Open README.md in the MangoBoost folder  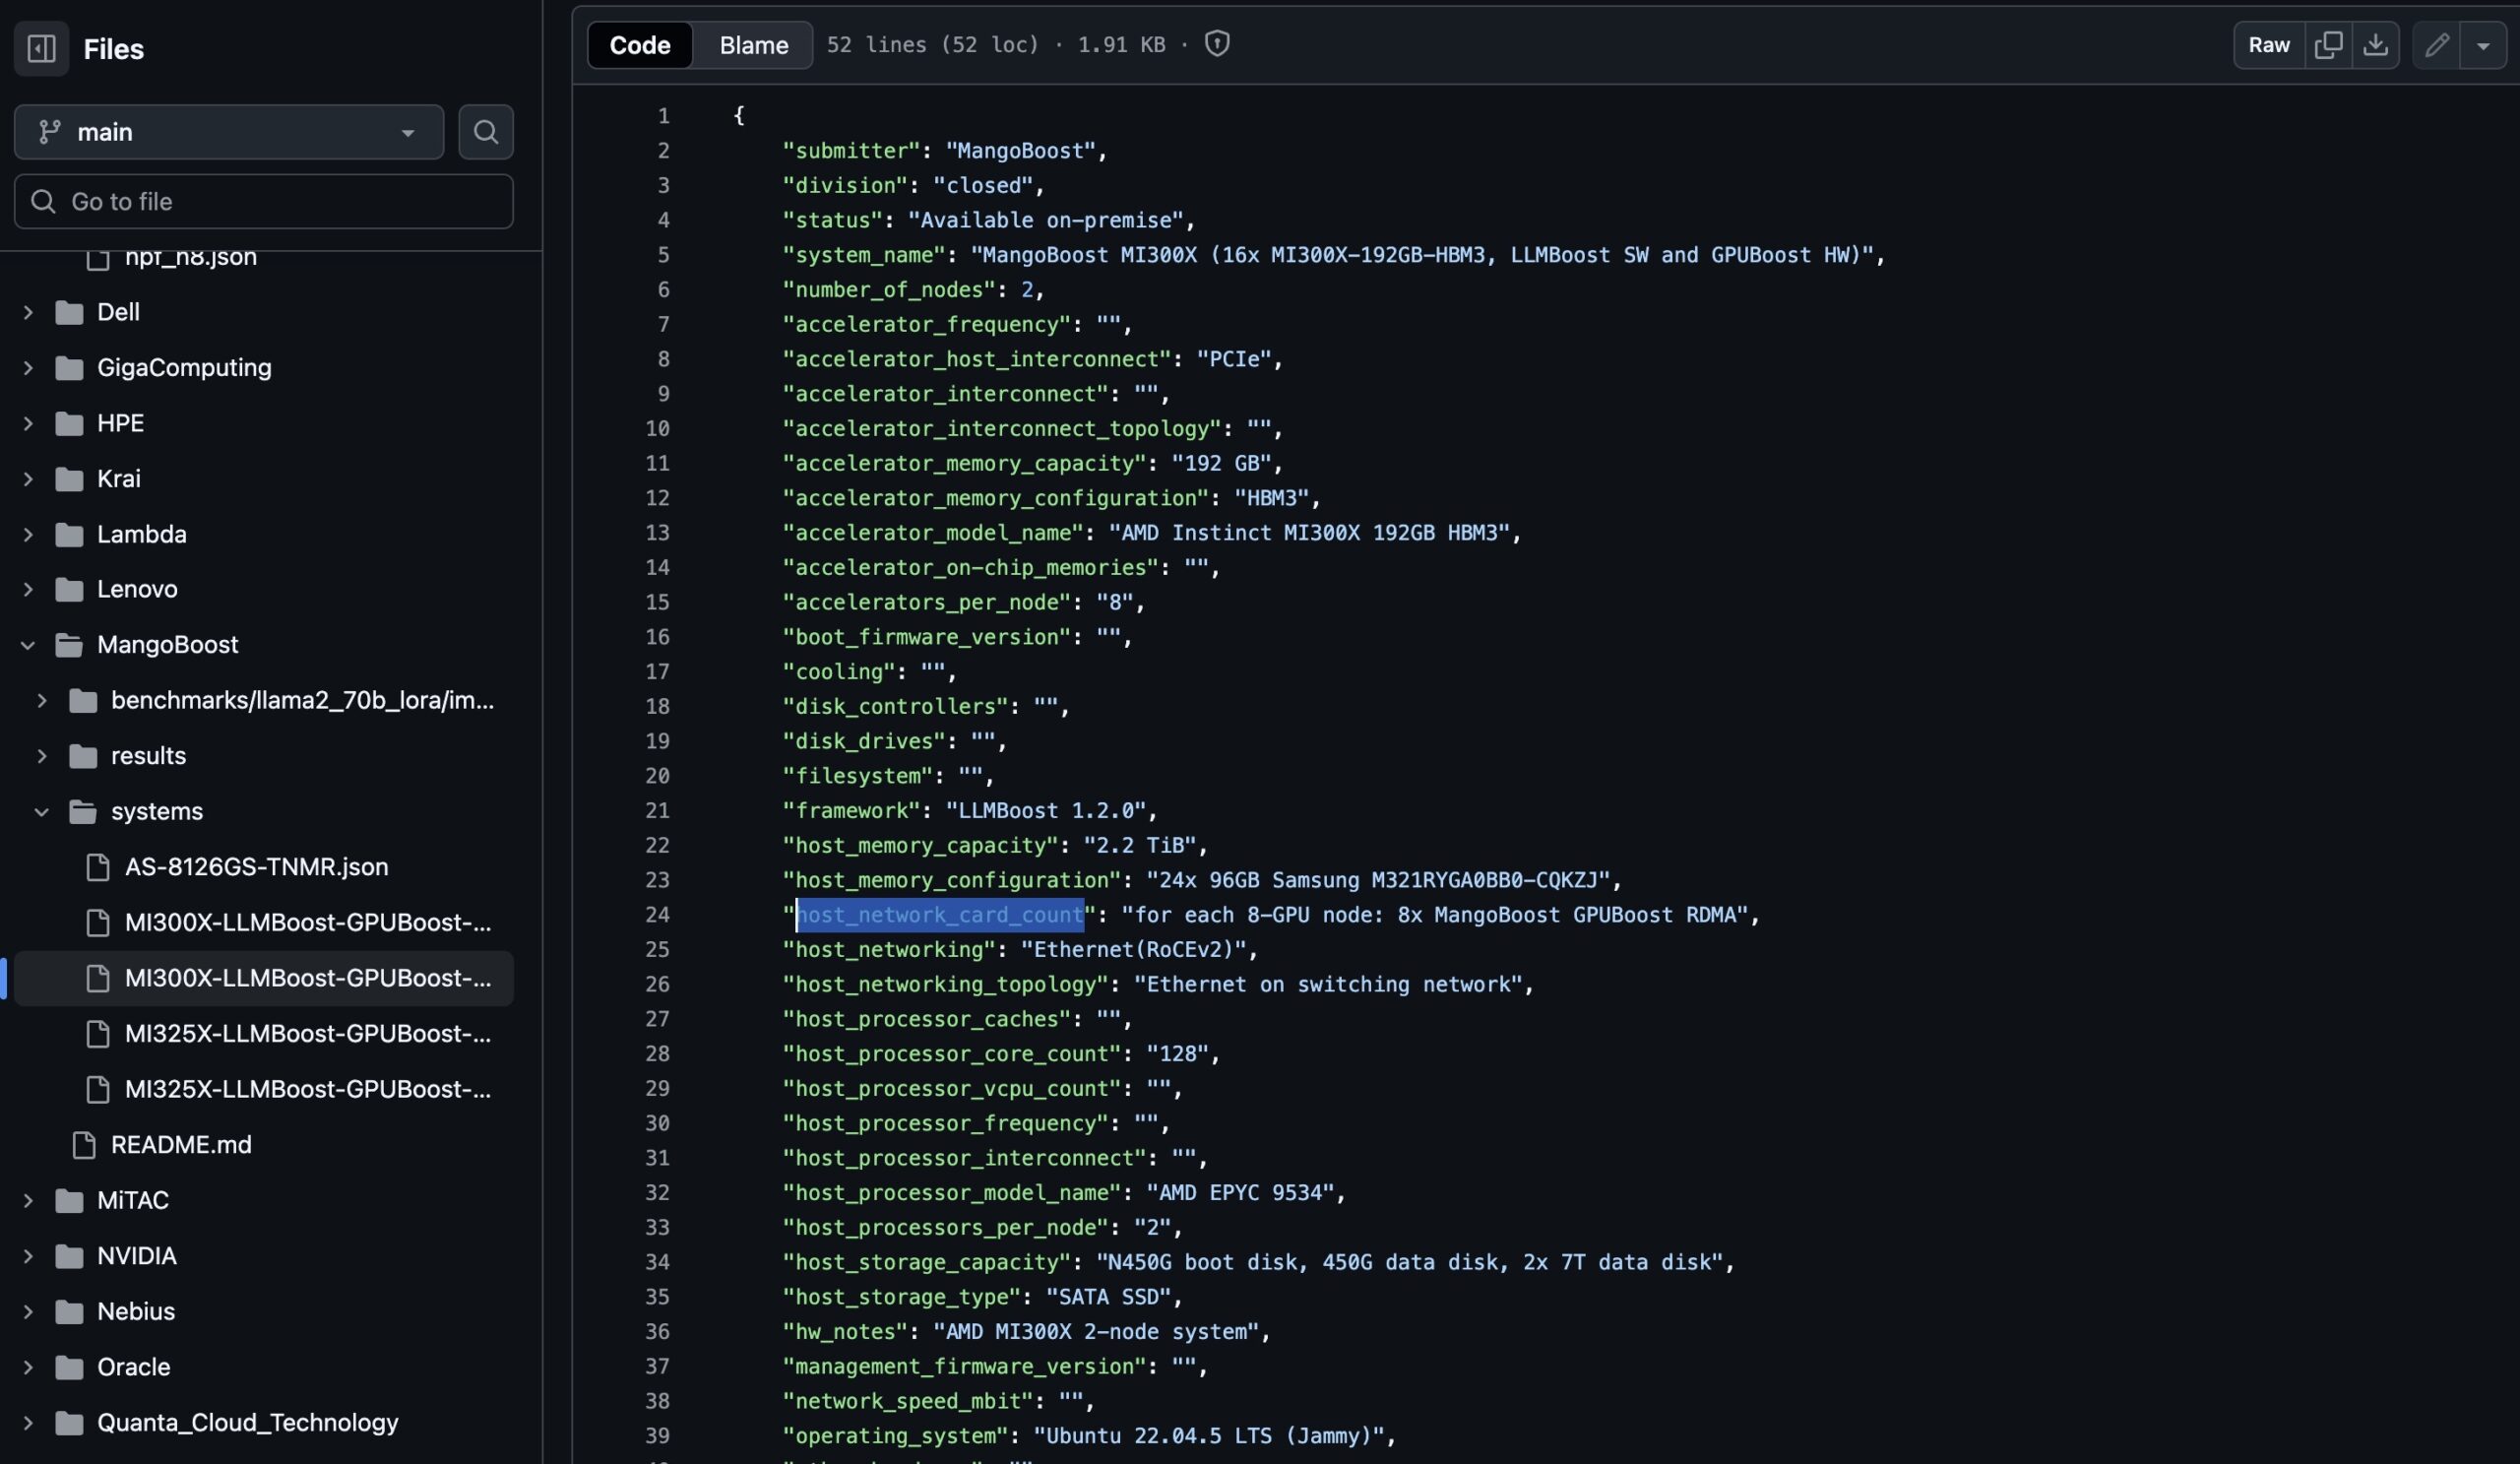tap(180, 1144)
